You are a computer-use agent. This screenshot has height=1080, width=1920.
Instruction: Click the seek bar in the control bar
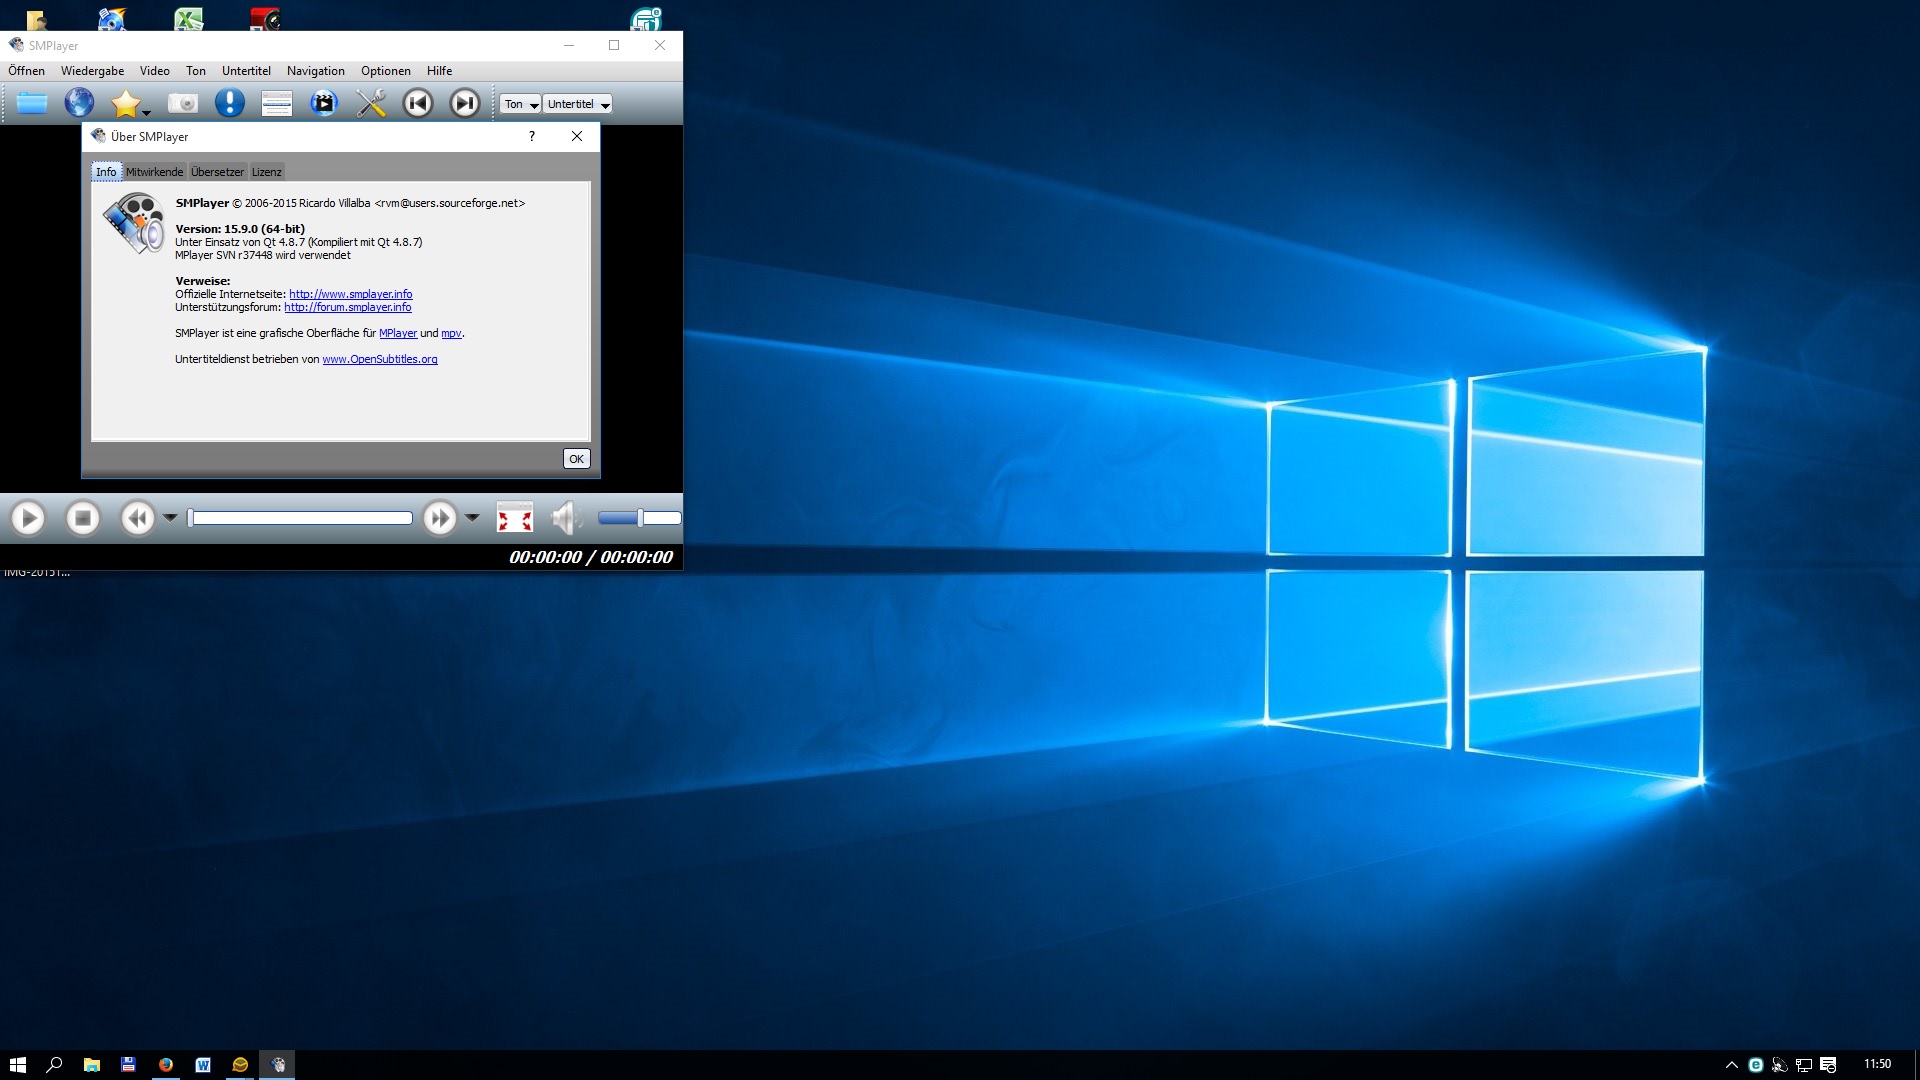click(300, 518)
